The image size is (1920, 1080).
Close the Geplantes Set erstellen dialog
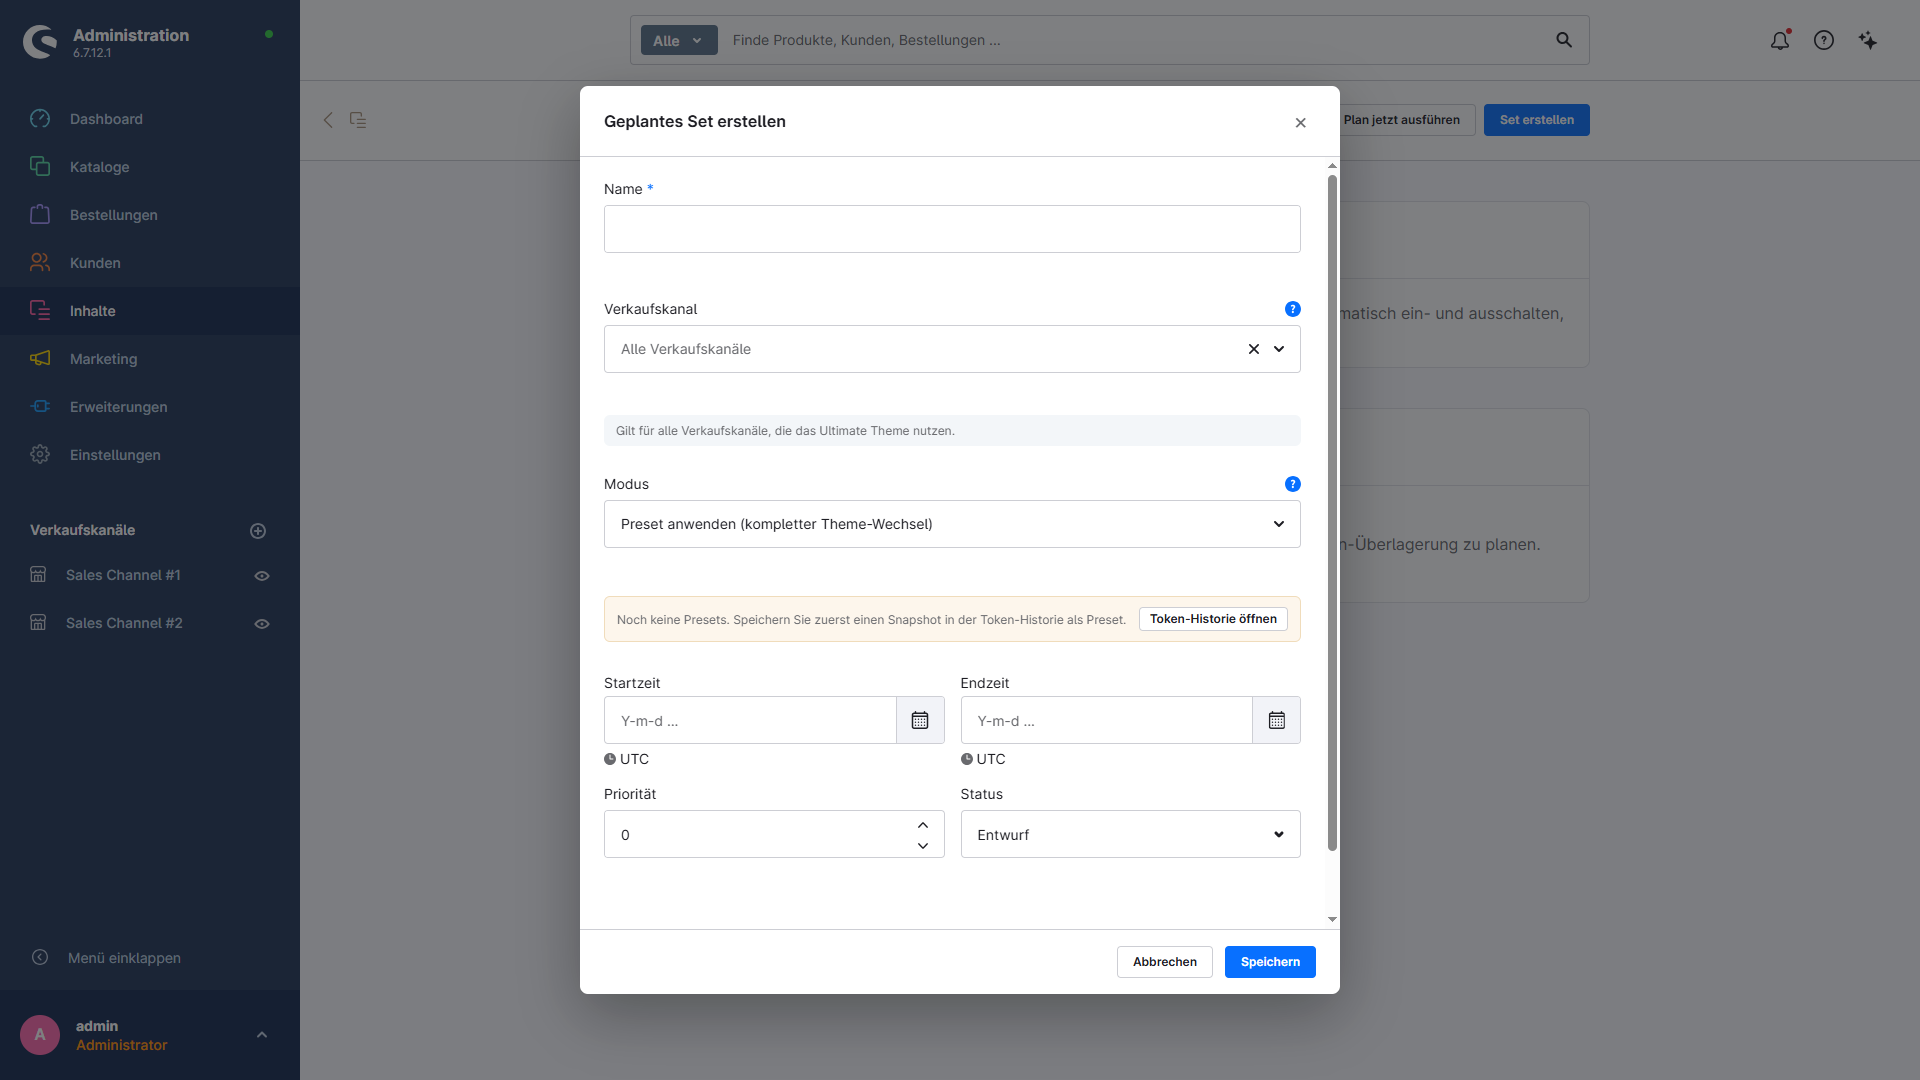1301,123
